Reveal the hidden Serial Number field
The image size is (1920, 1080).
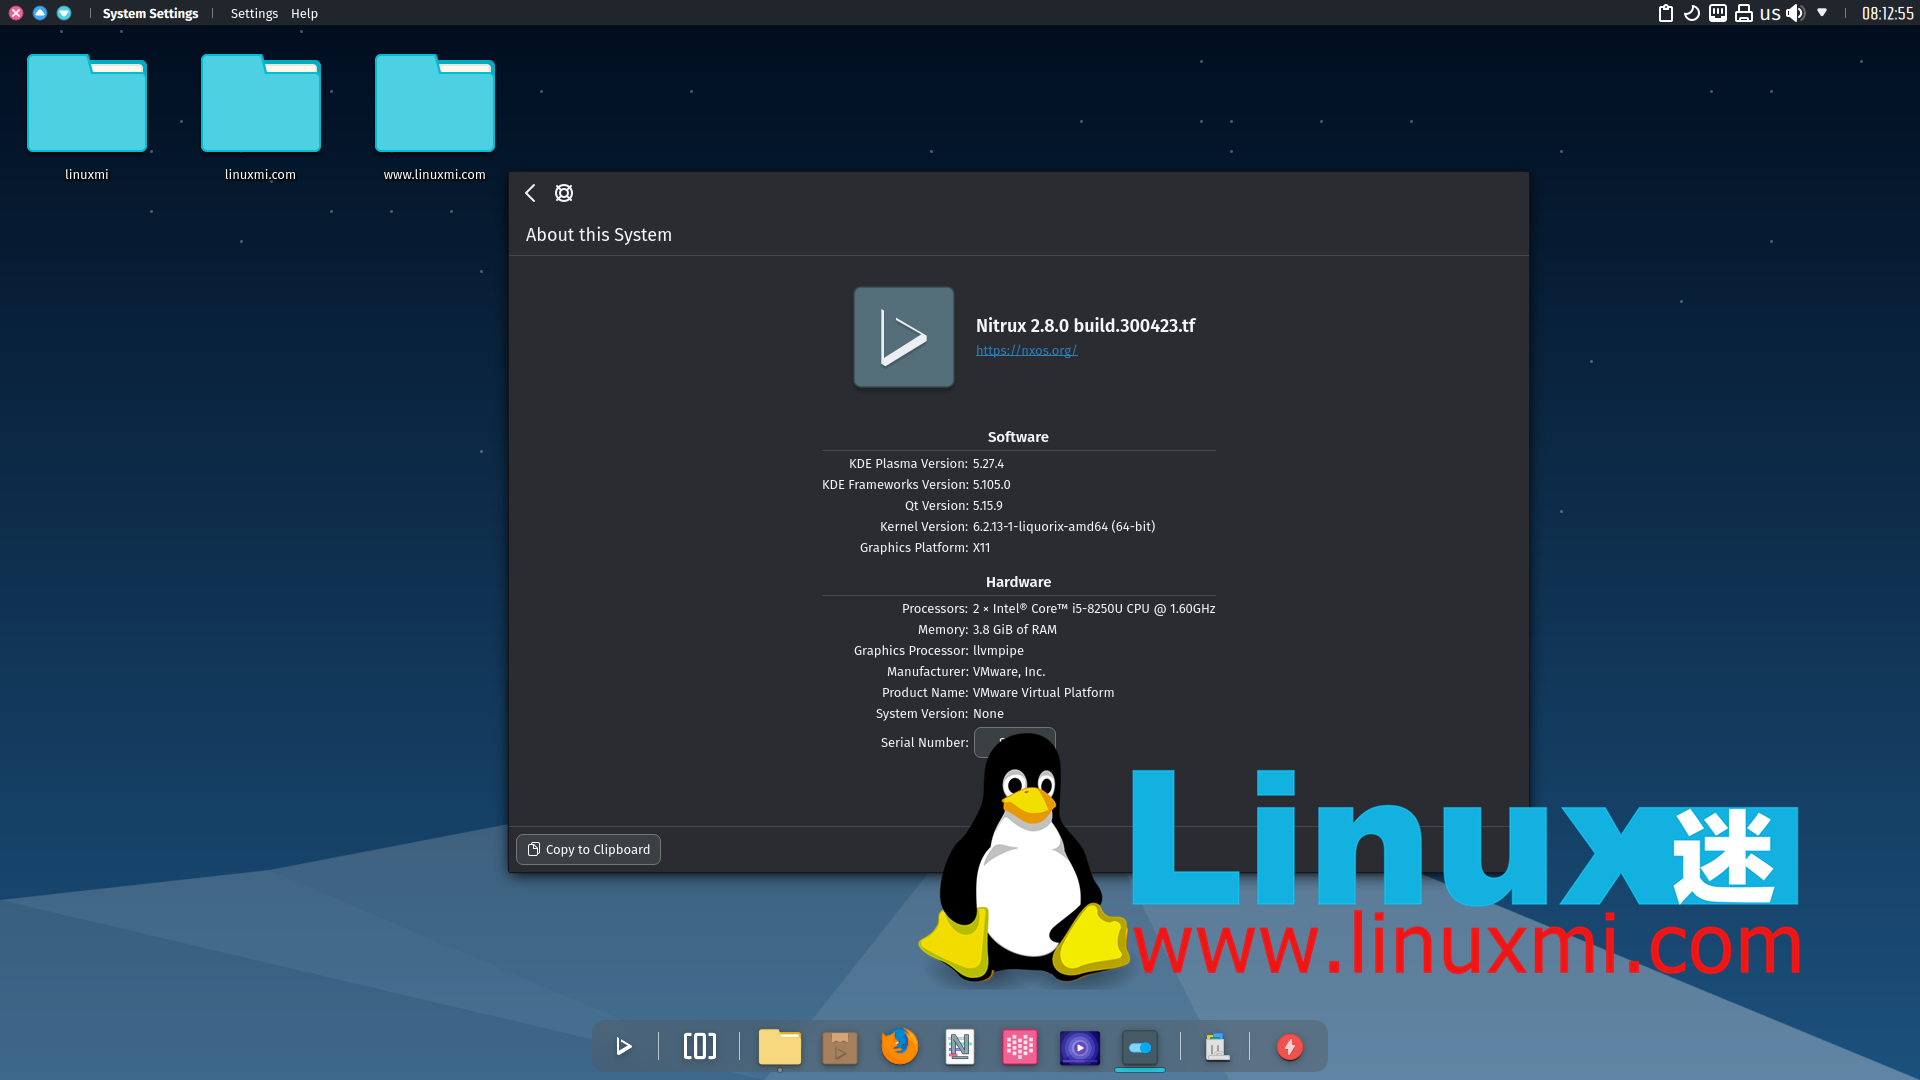1014,742
